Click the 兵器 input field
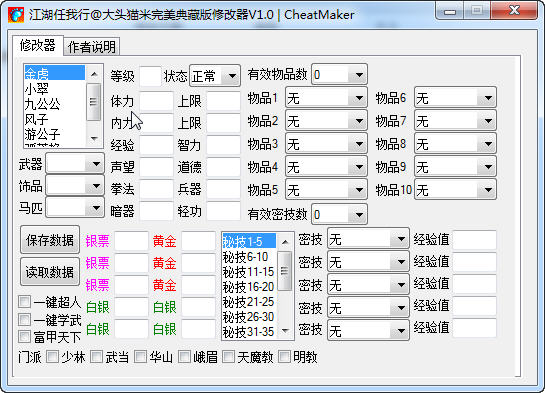The image size is (545, 393). click(x=223, y=189)
